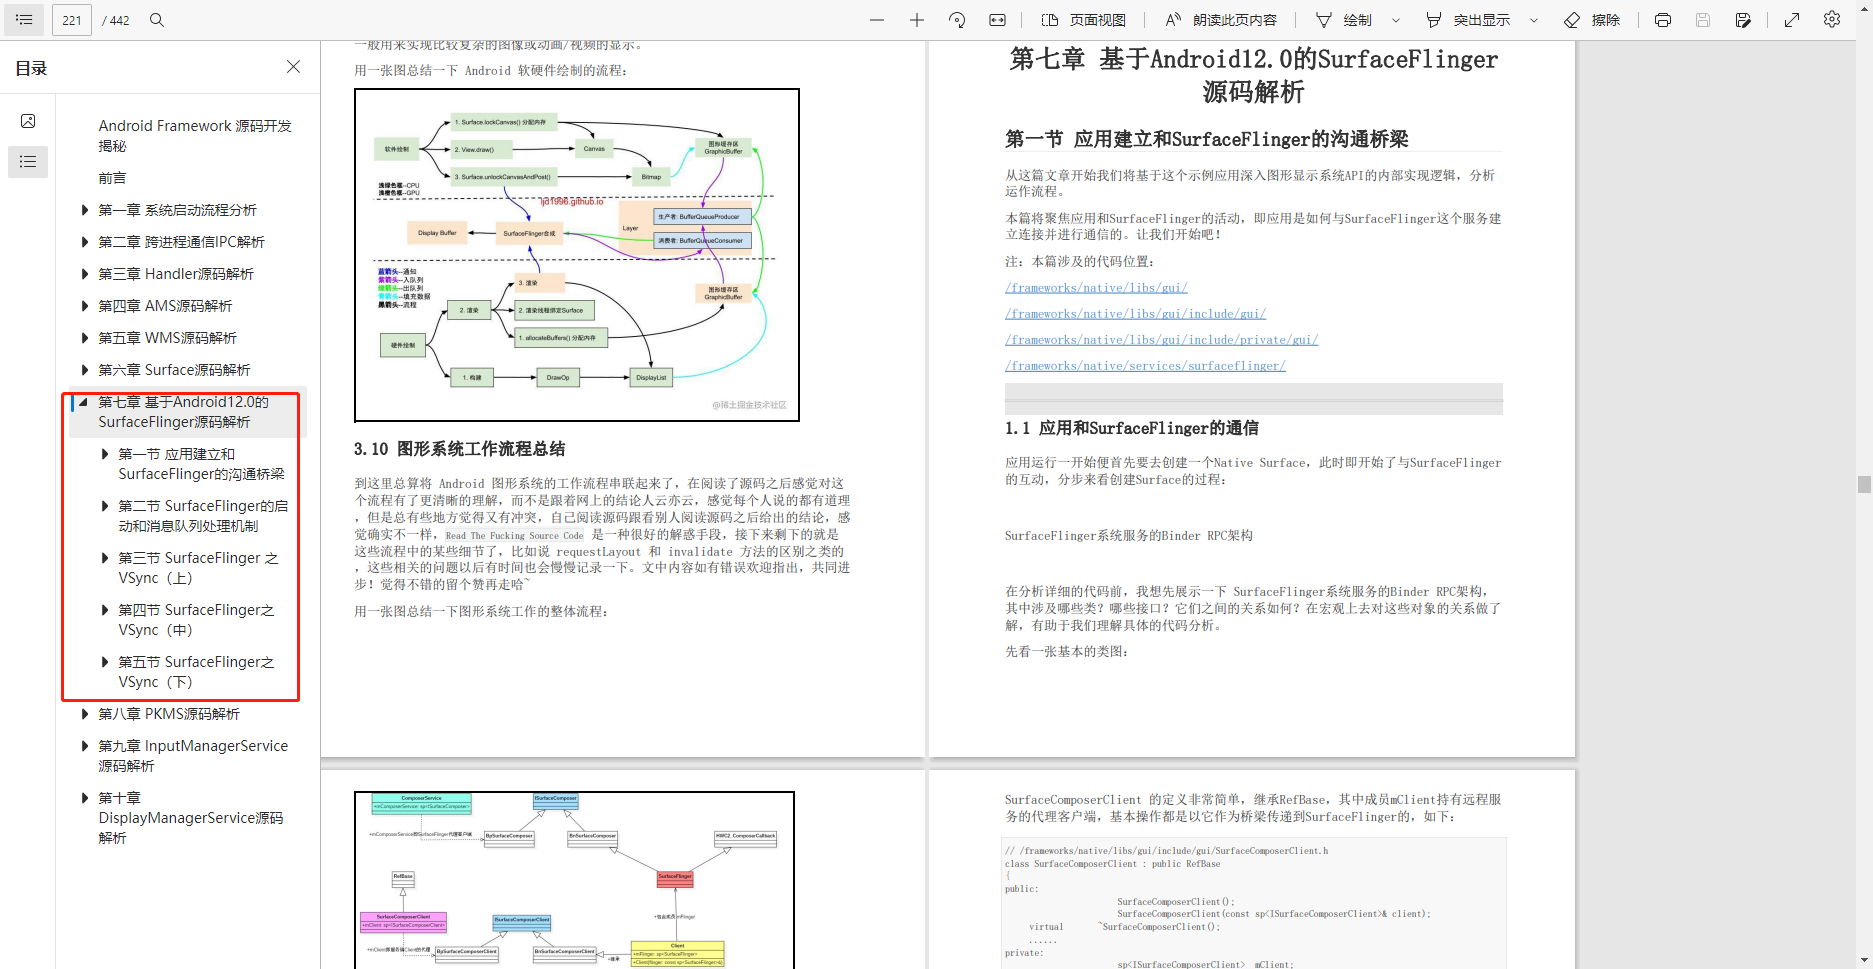Close the 目录 contents panel
The height and width of the screenshot is (969, 1873).
[292, 66]
